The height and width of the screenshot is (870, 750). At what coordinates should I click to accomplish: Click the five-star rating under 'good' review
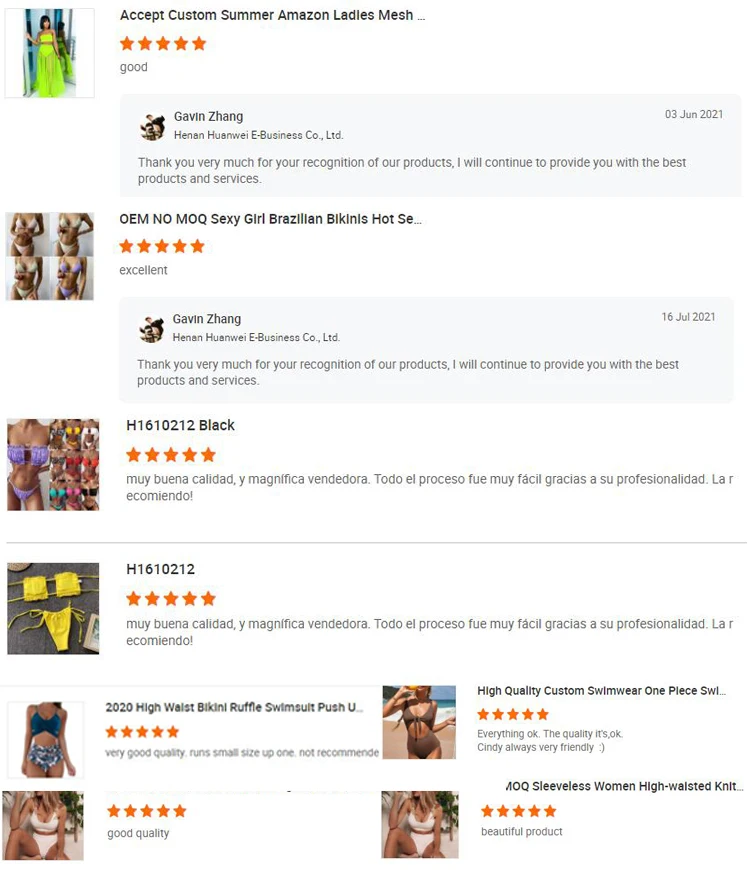click(x=163, y=44)
